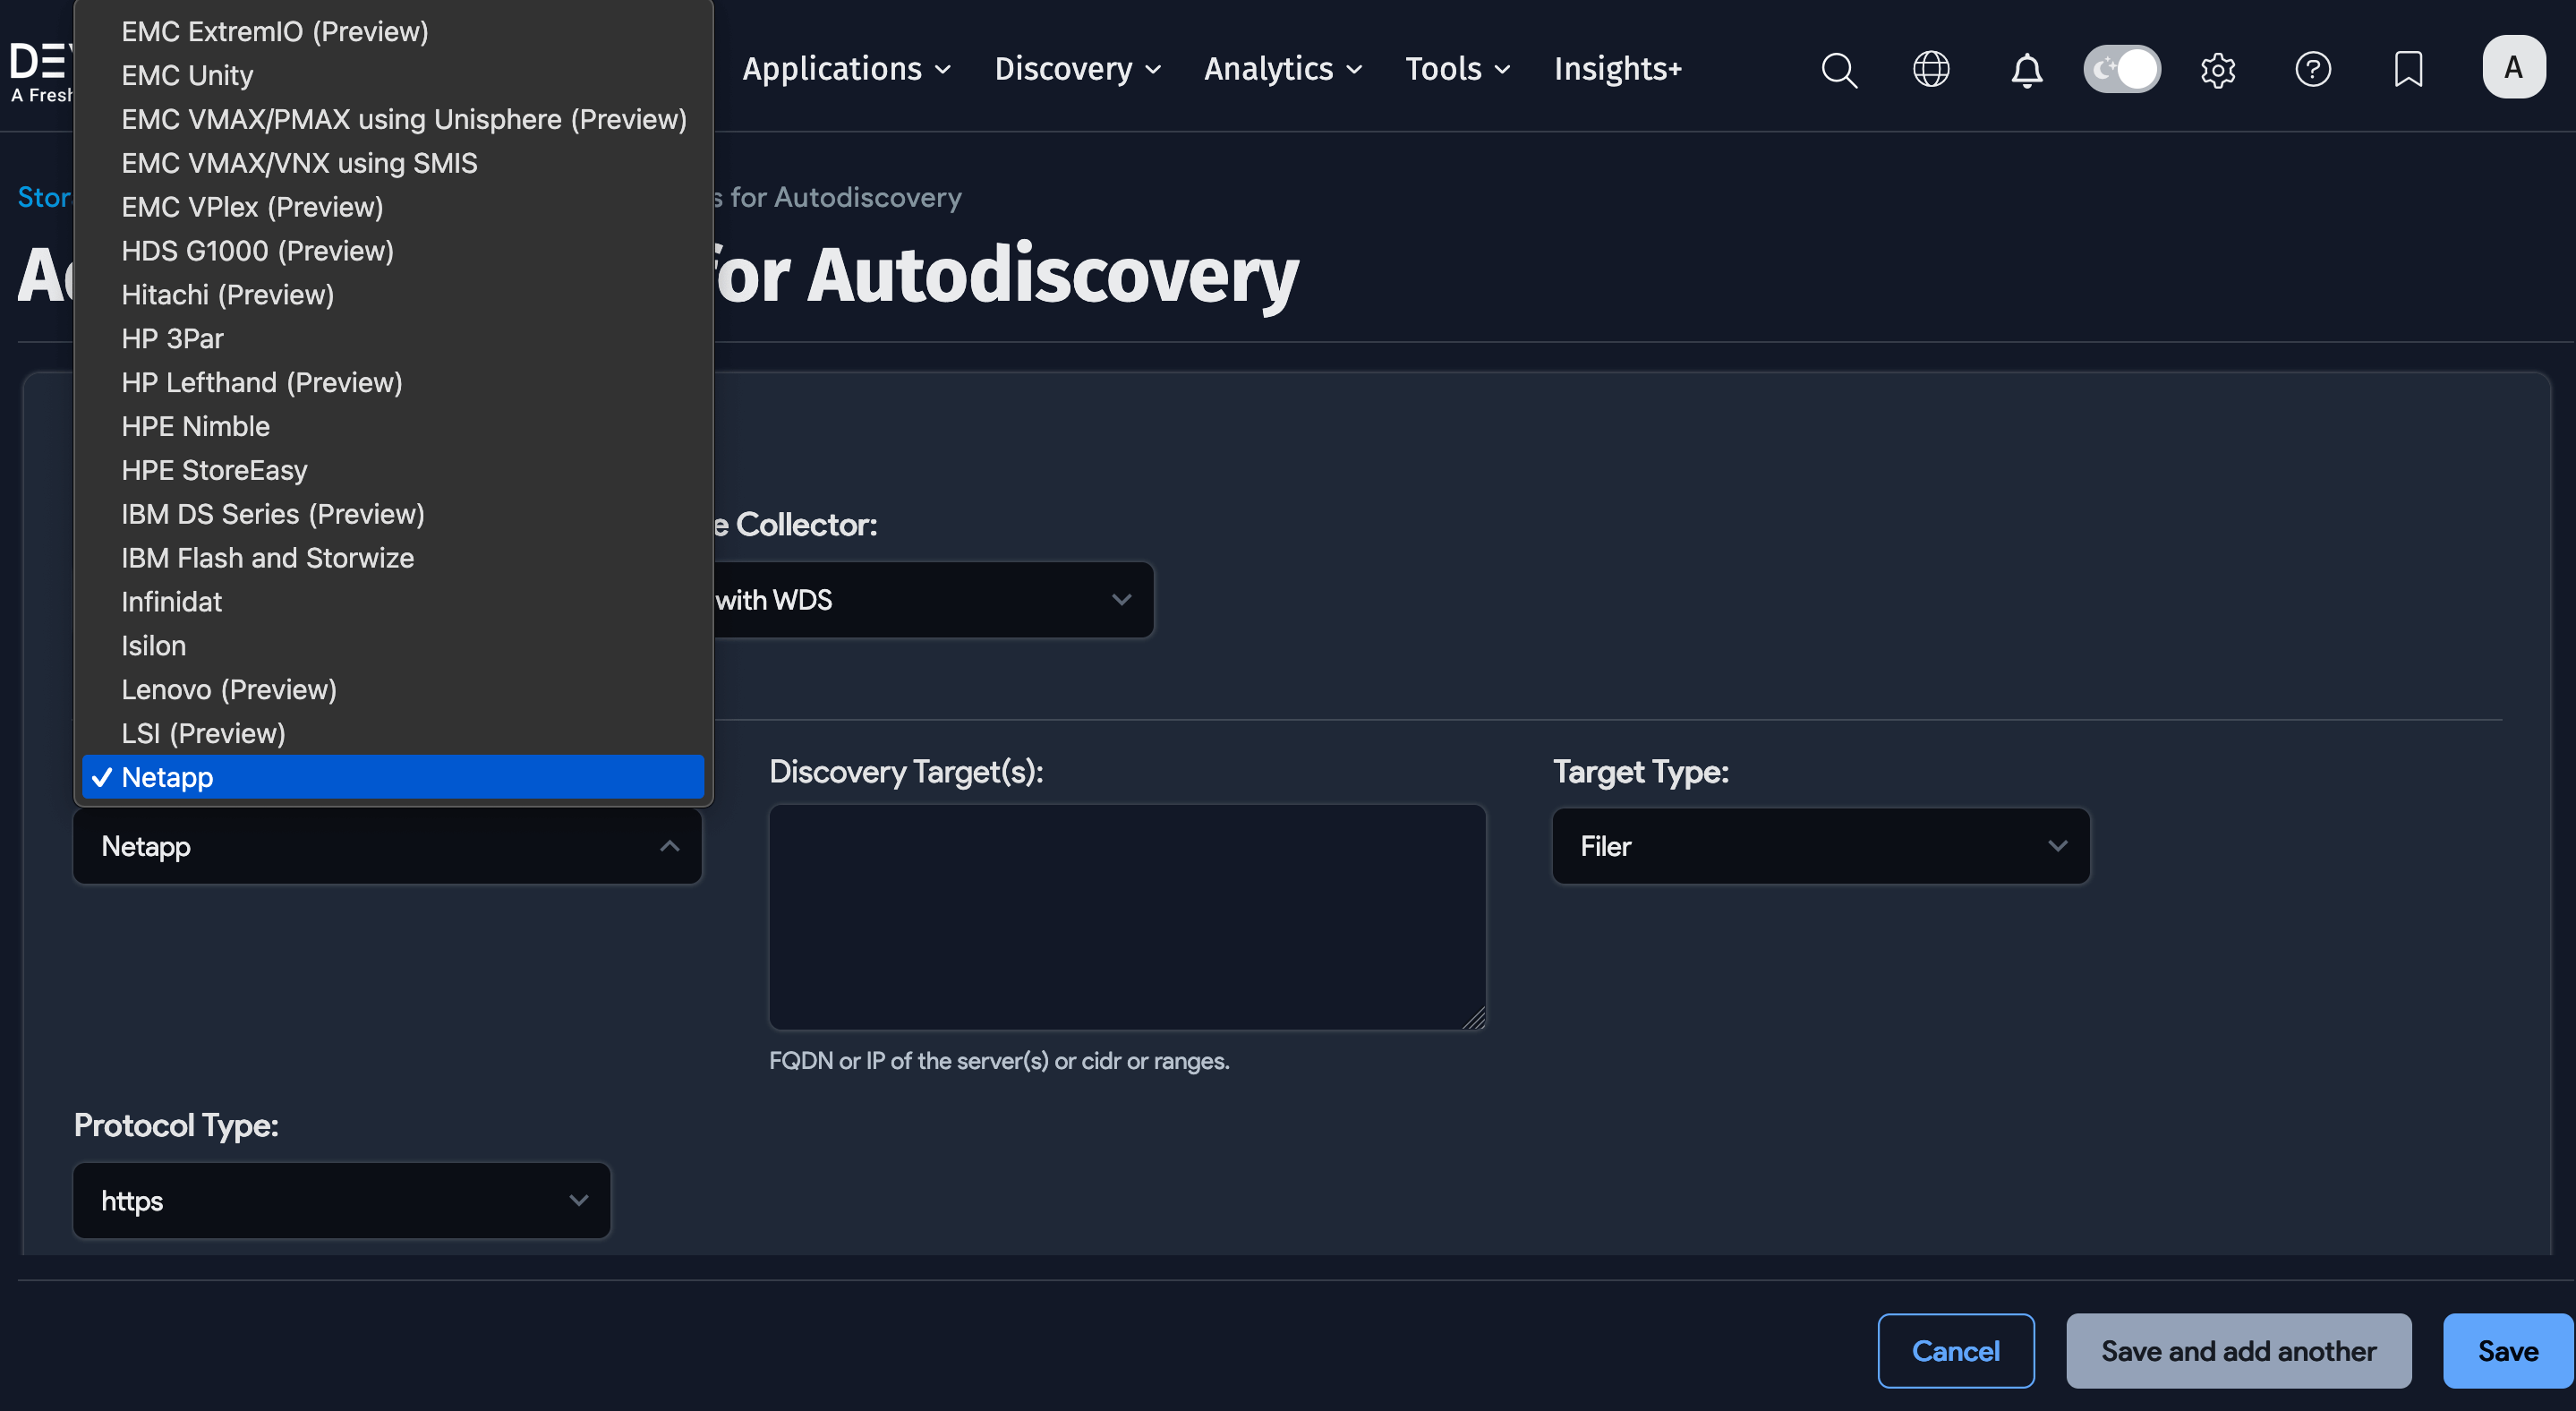Click the Cancel button

1956,1350
